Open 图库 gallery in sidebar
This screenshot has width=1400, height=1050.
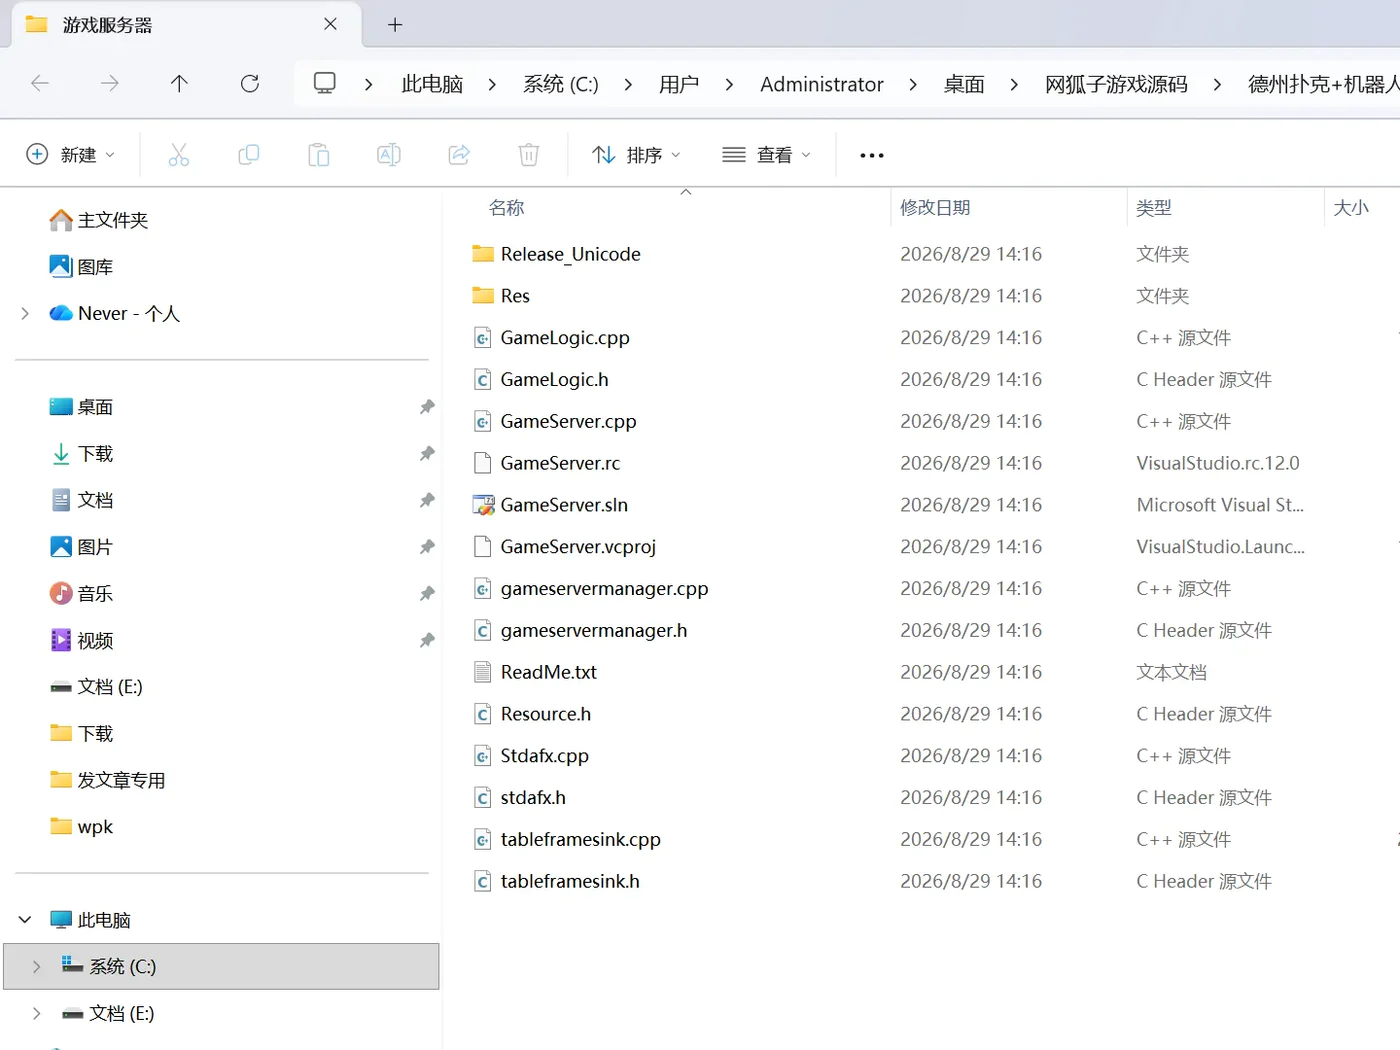pyautogui.click(x=81, y=267)
